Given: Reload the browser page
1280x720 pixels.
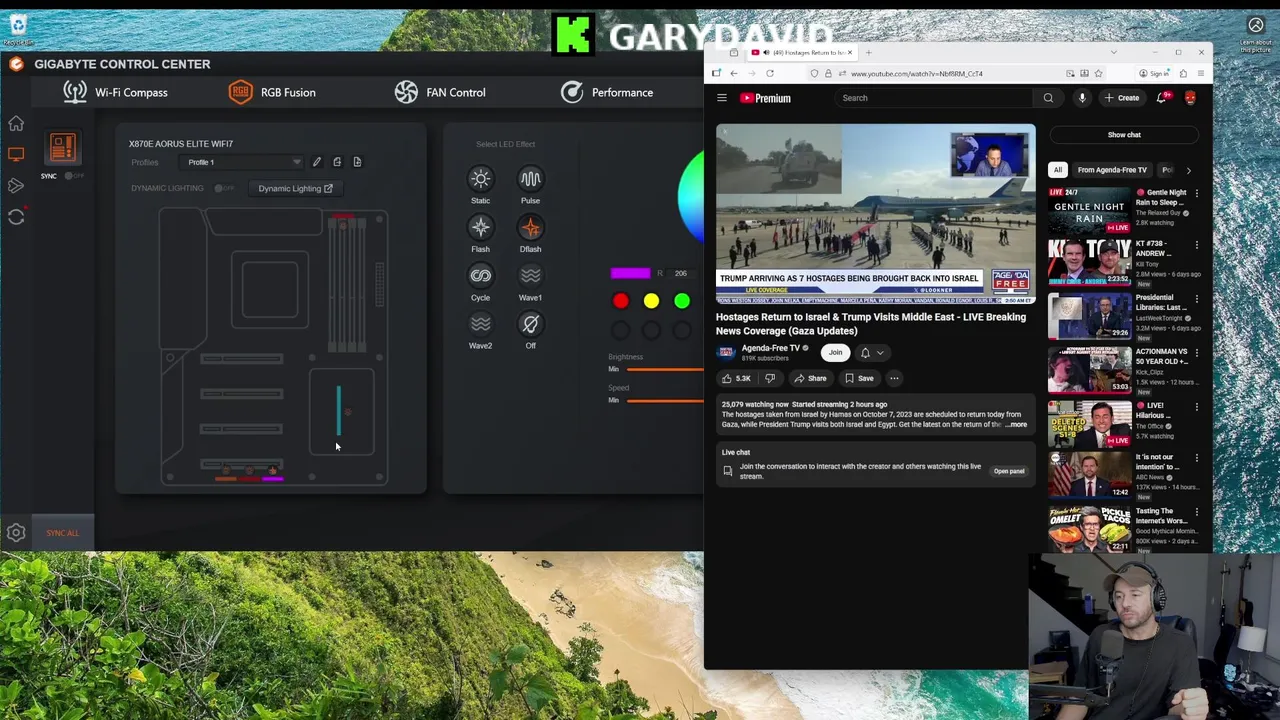Looking at the screenshot, I should click(770, 73).
